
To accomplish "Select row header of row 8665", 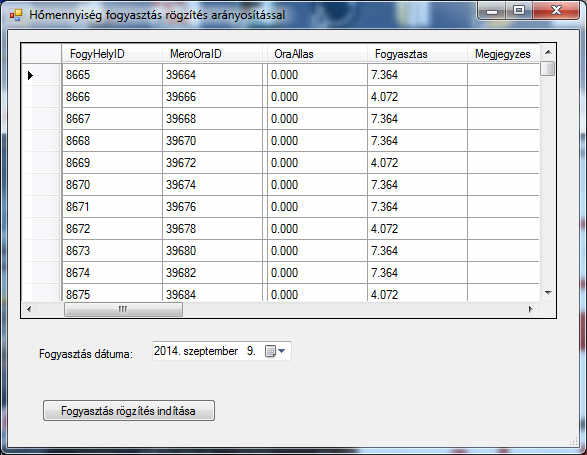I will click(42, 75).
